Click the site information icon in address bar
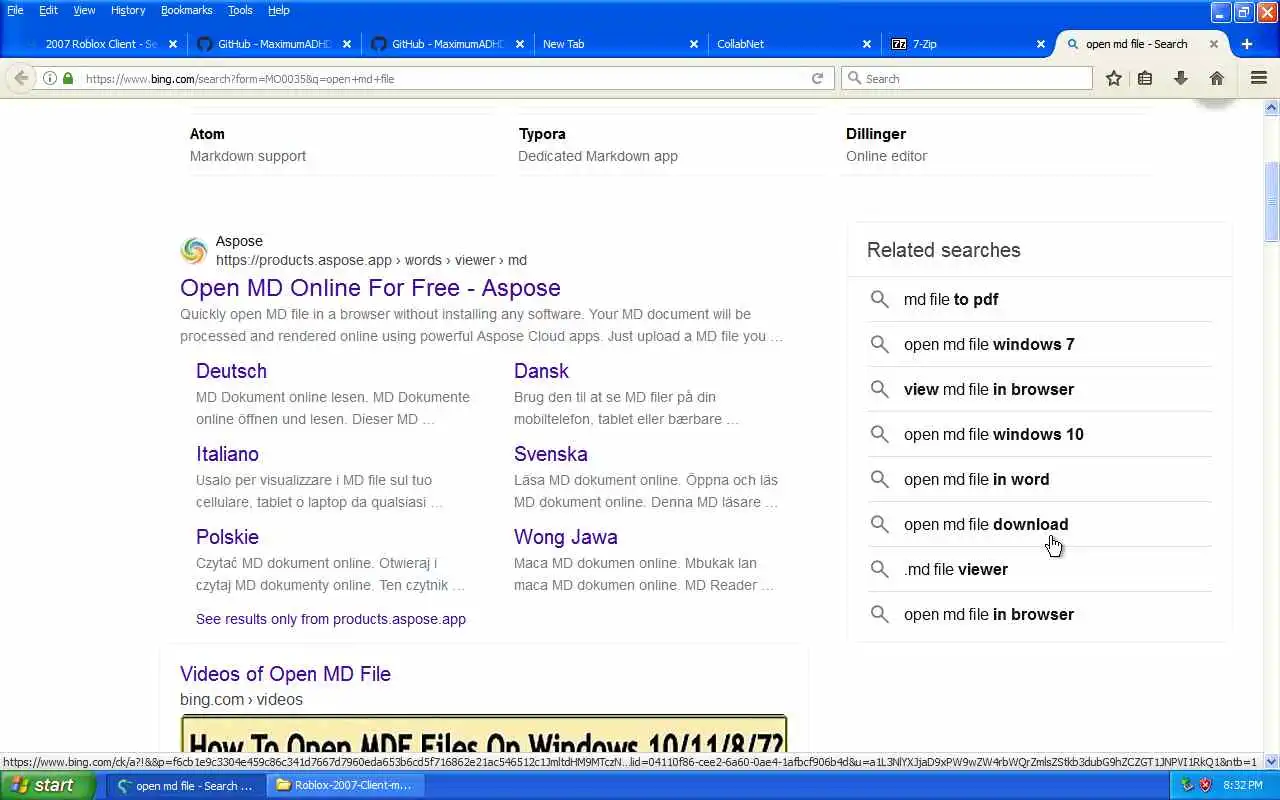The width and height of the screenshot is (1280, 800). (x=49, y=78)
